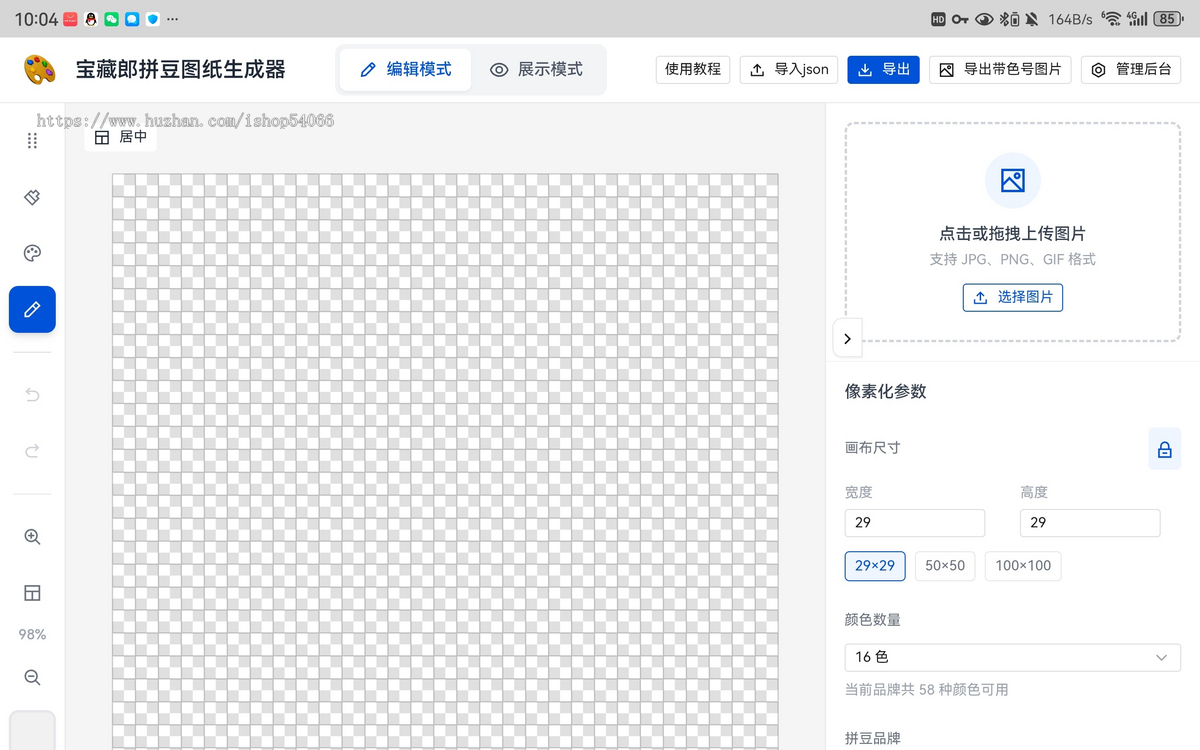Image resolution: width=1200 pixels, height=750 pixels.
Task: Click the Wi-Fi signal icon
Action: 1111,18
